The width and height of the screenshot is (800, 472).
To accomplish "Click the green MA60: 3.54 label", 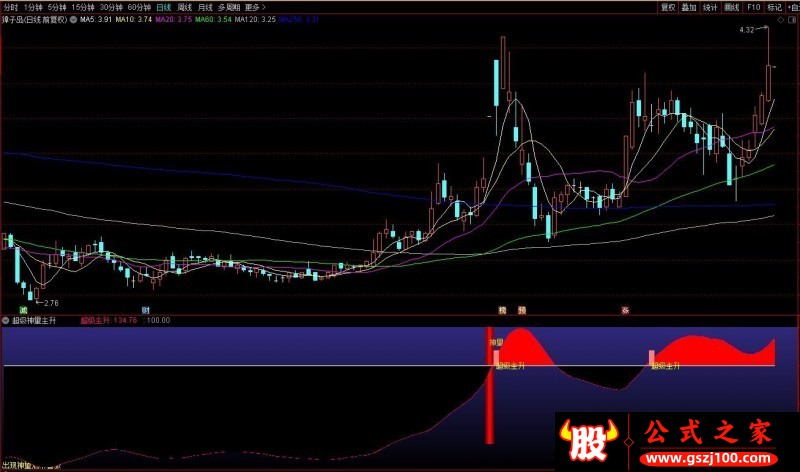I will coord(213,19).
